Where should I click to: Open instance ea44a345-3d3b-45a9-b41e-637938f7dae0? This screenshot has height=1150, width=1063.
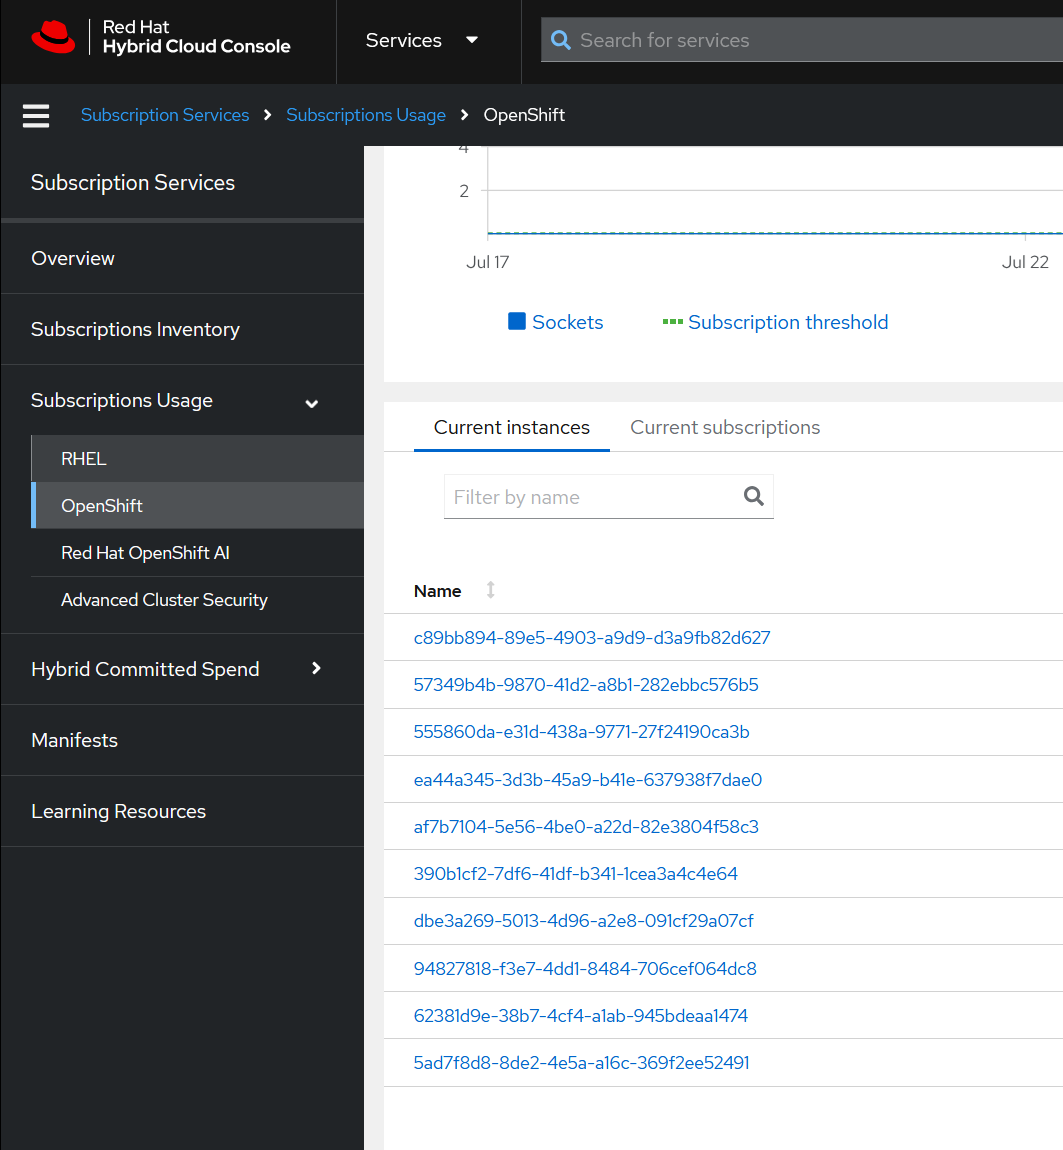tap(588, 780)
